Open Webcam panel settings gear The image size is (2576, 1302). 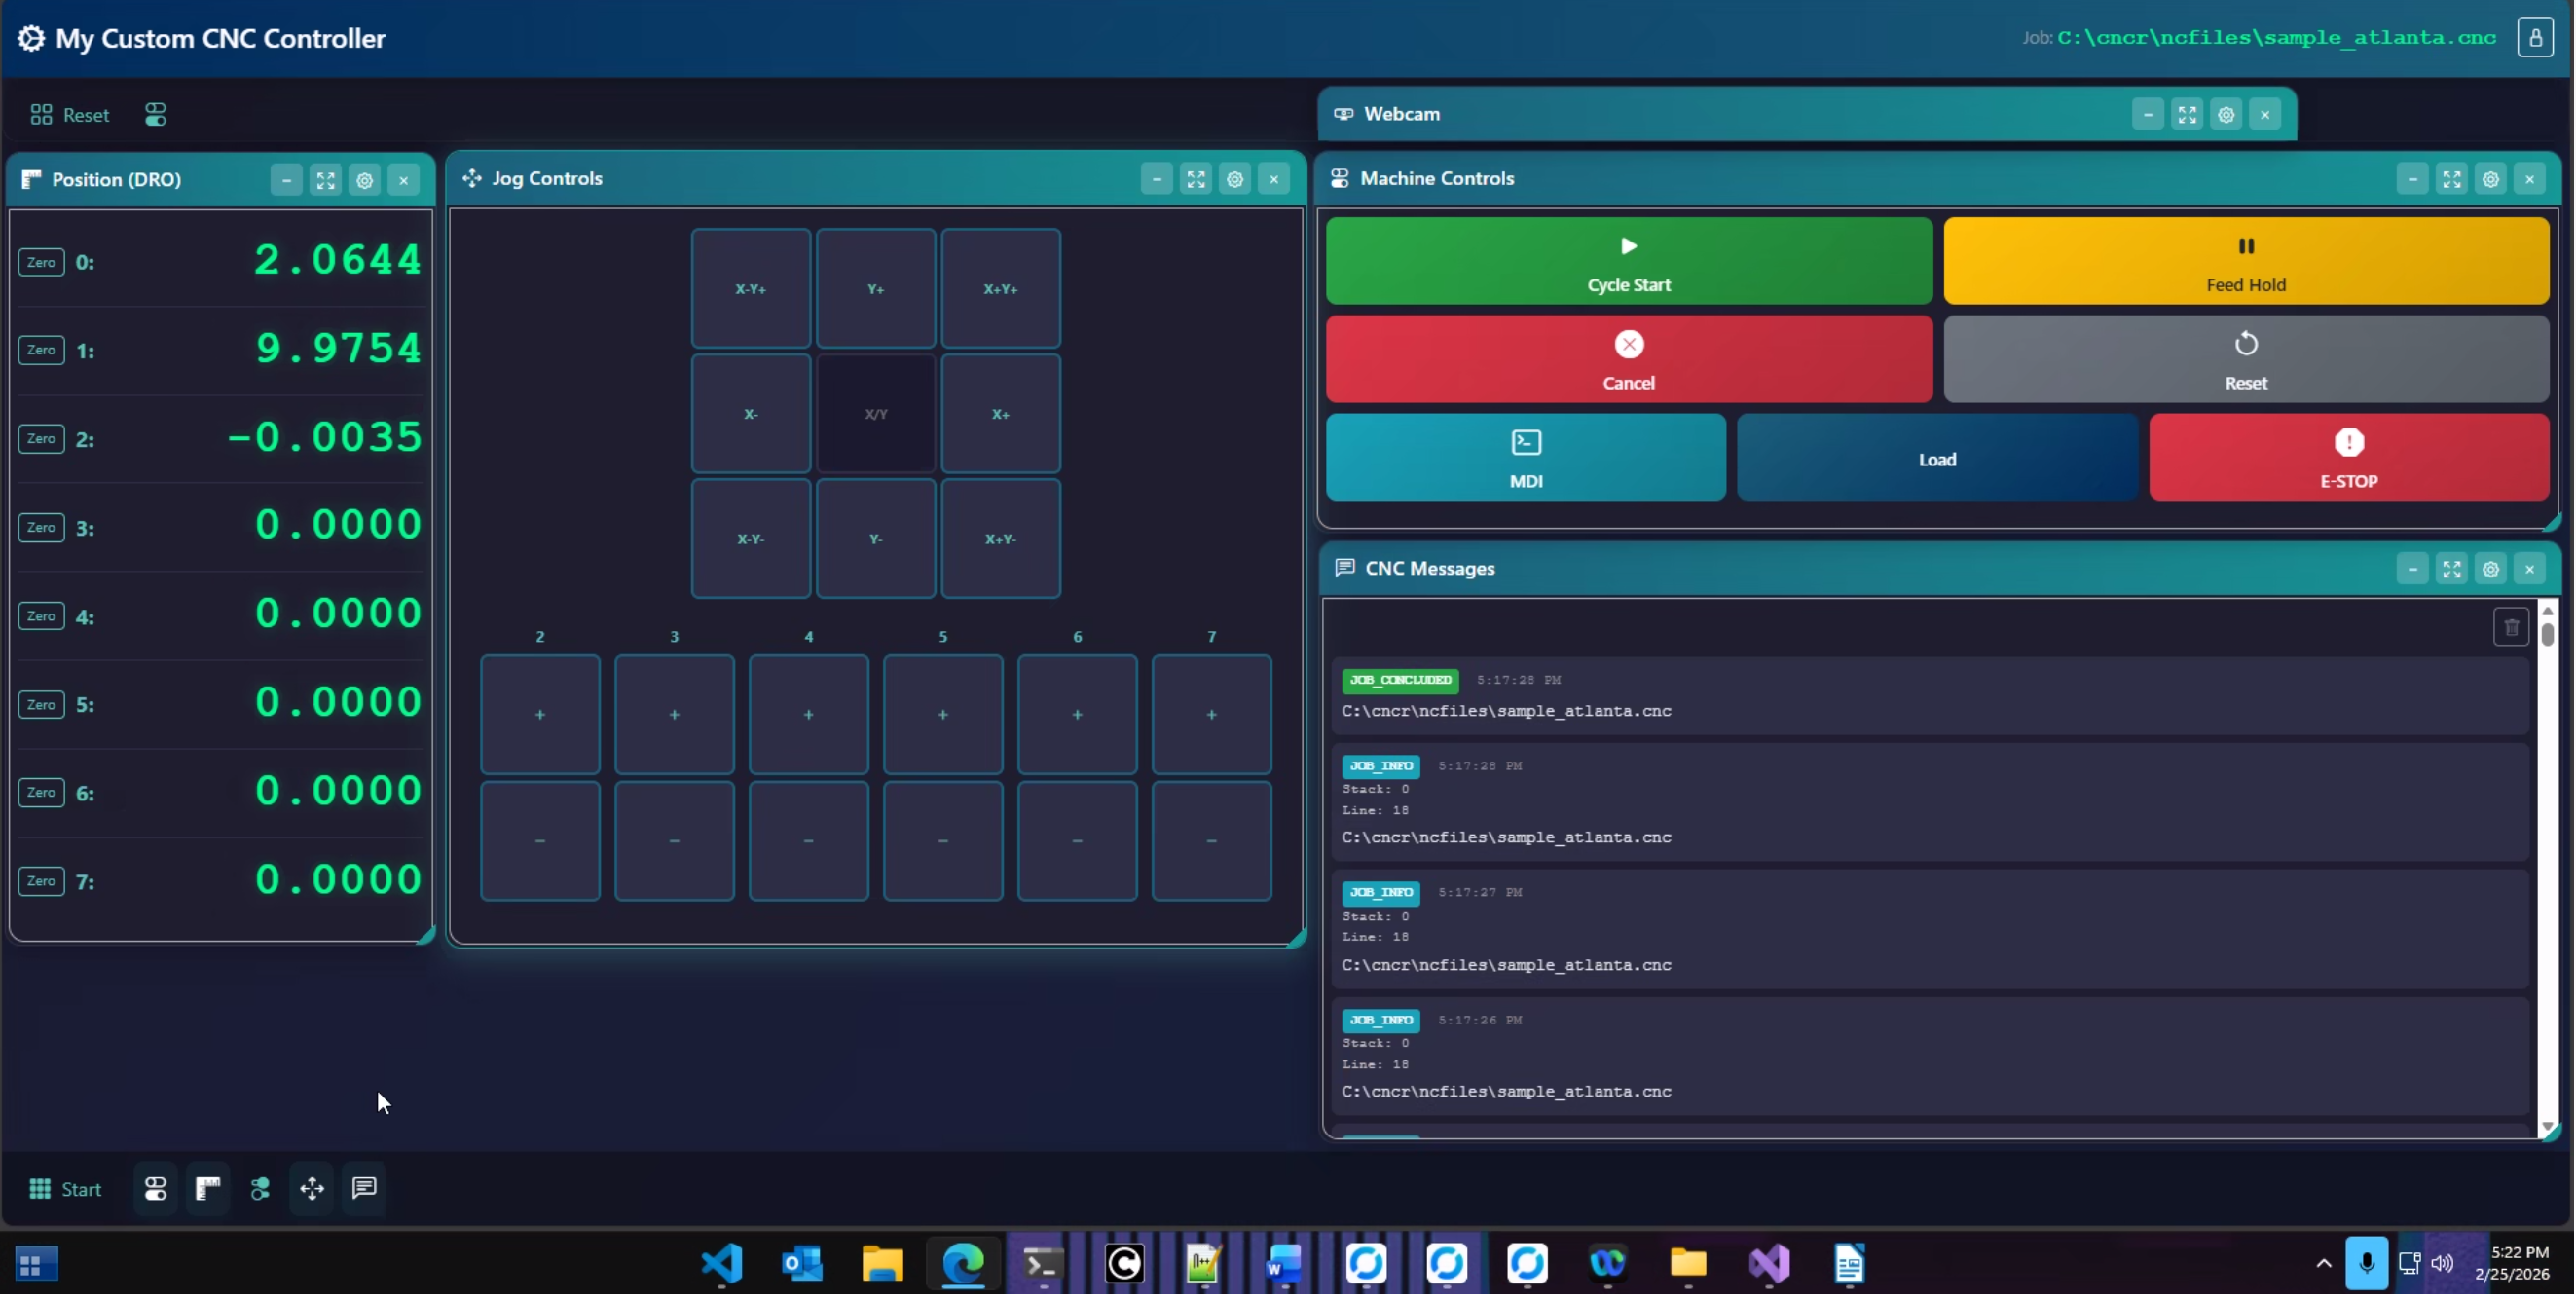coord(2226,115)
